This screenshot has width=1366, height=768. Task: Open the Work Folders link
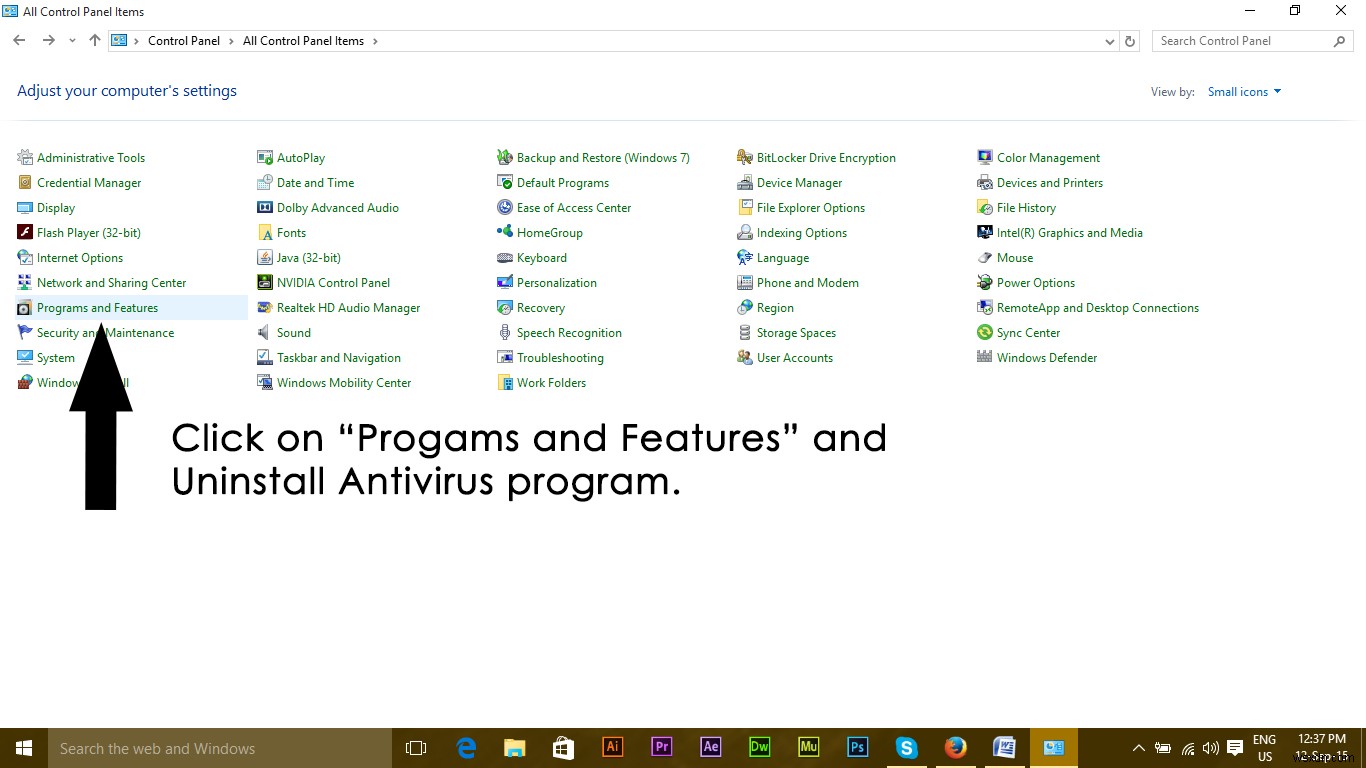tap(551, 383)
